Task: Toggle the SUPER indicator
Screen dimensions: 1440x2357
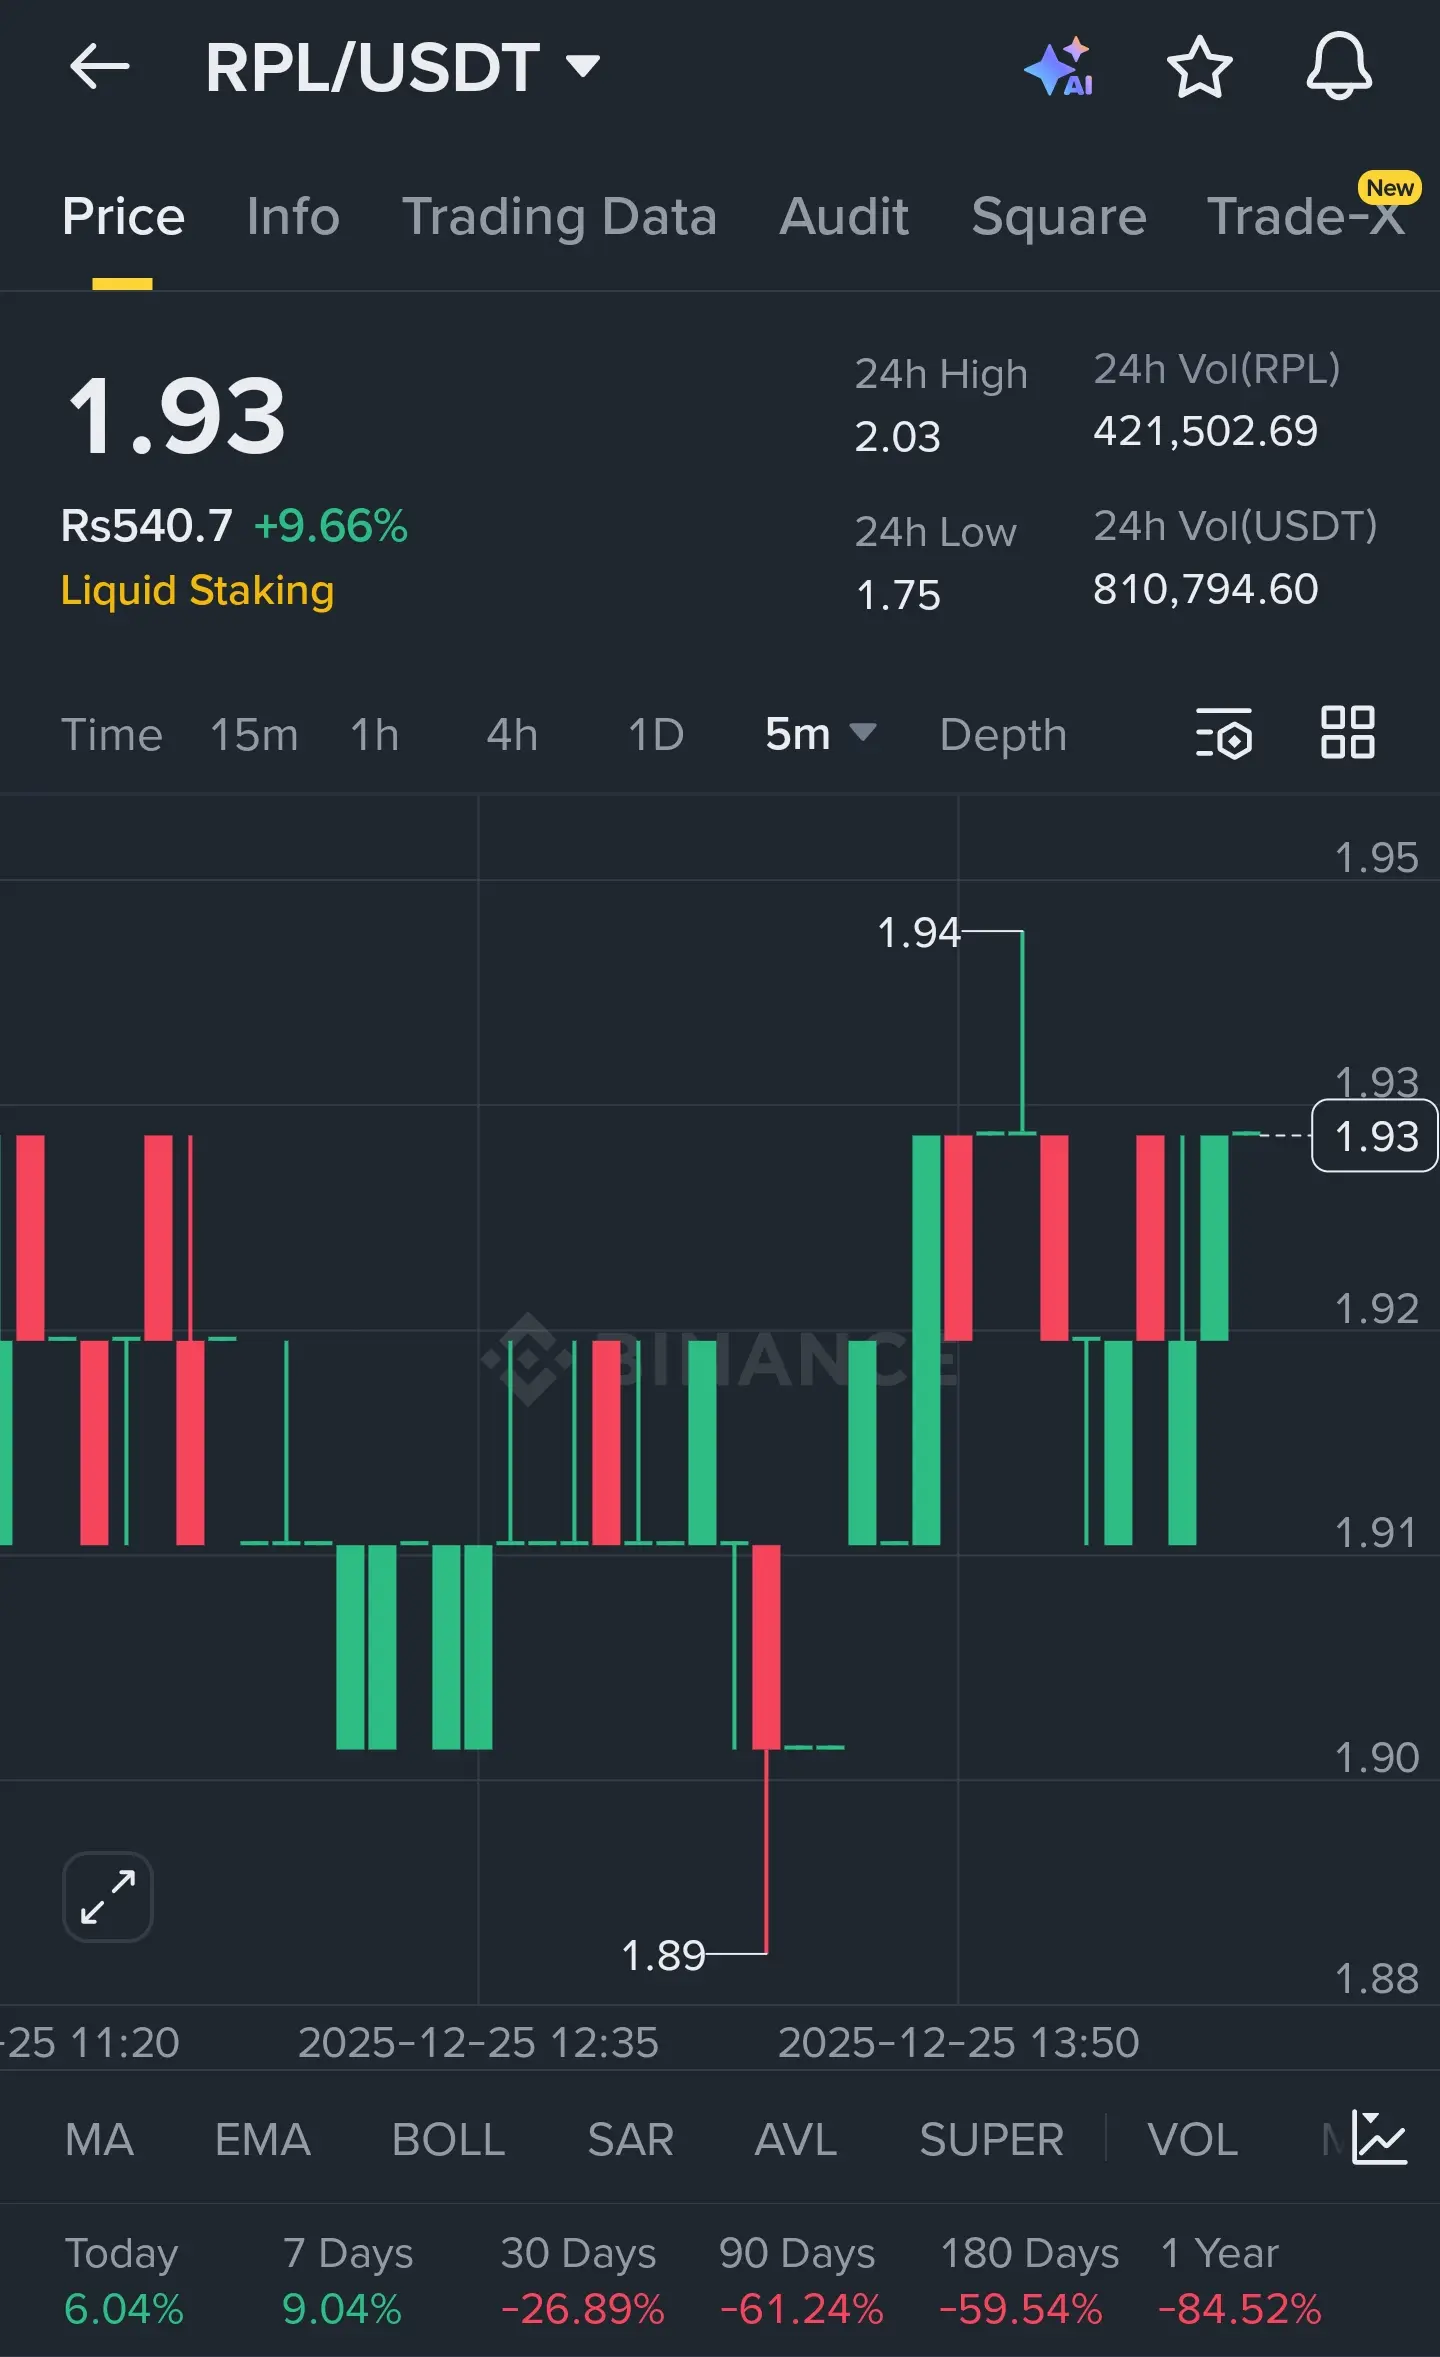Action: coord(991,2139)
